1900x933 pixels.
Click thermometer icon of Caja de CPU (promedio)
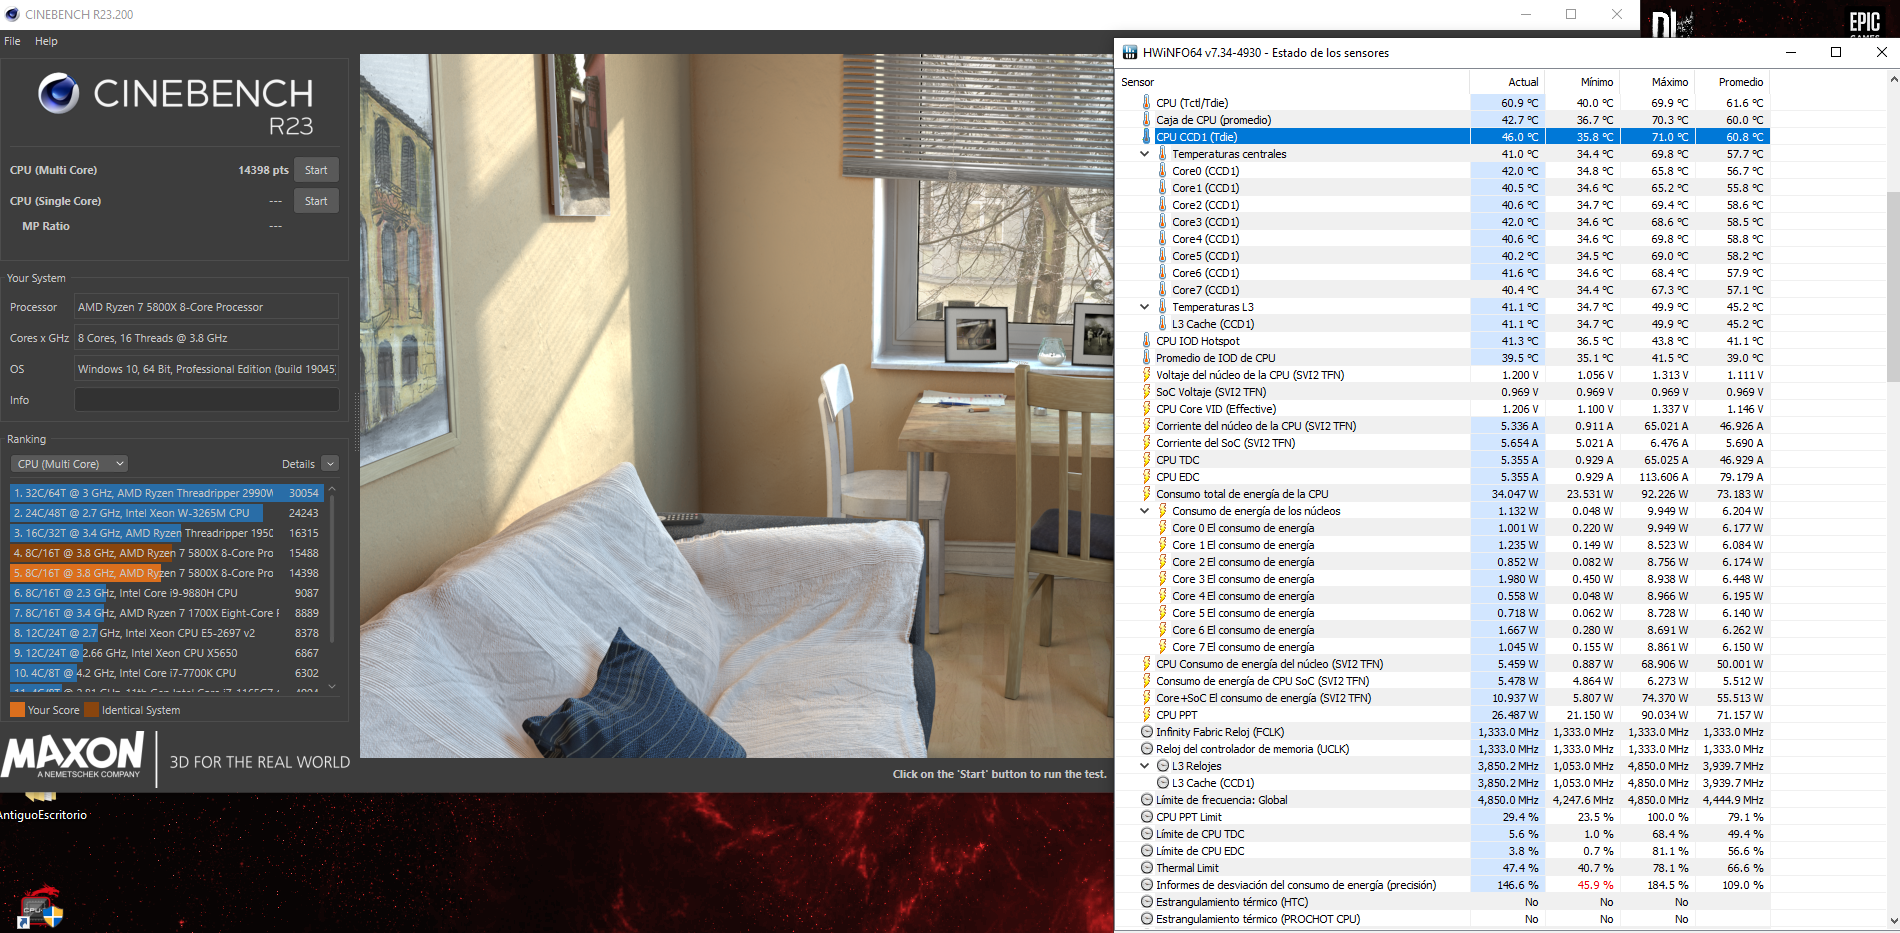click(1147, 120)
